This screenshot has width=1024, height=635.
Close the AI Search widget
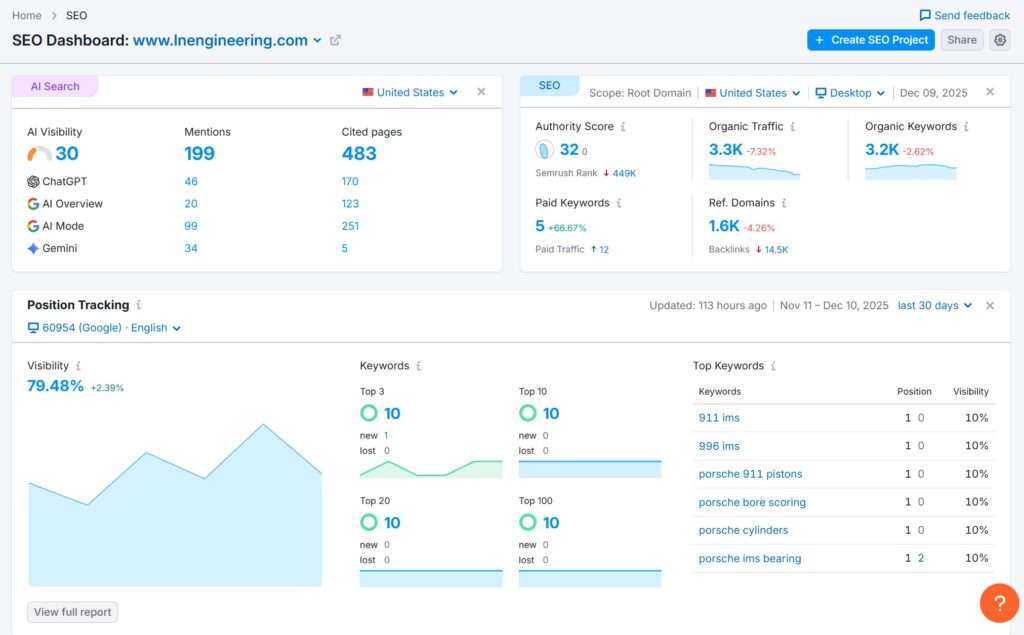click(x=481, y=92)
